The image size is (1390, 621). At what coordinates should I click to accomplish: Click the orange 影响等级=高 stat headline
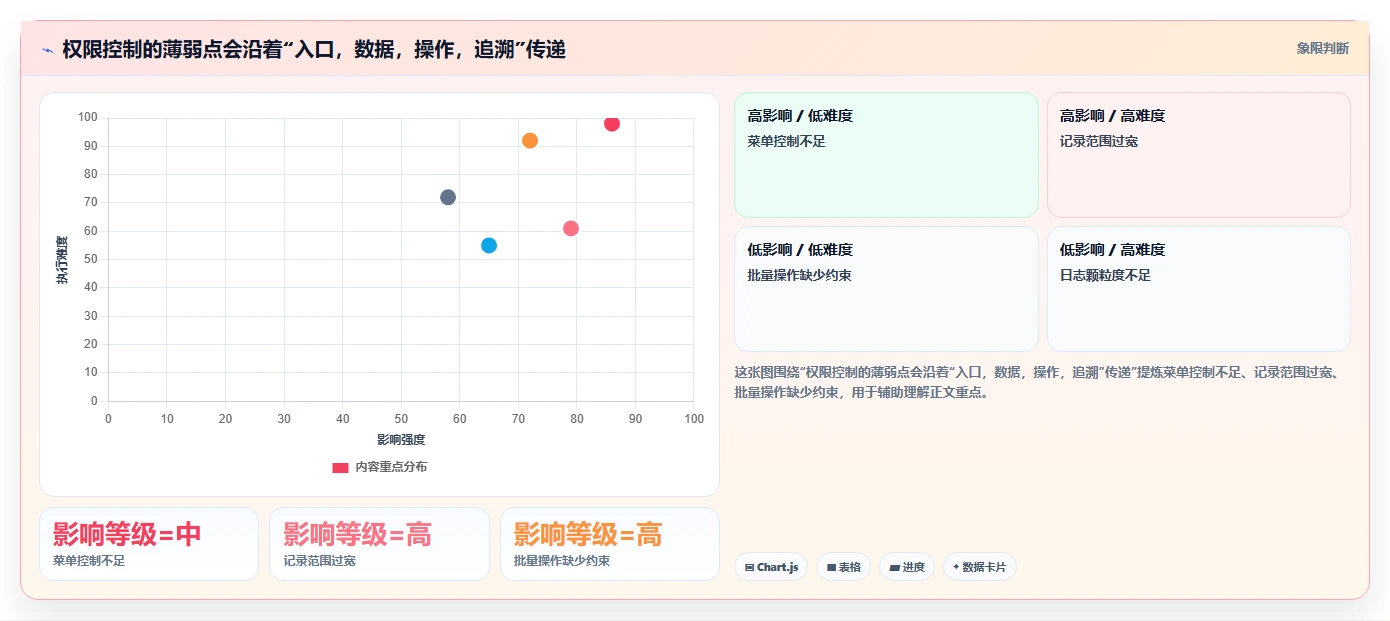coord(588,535)
